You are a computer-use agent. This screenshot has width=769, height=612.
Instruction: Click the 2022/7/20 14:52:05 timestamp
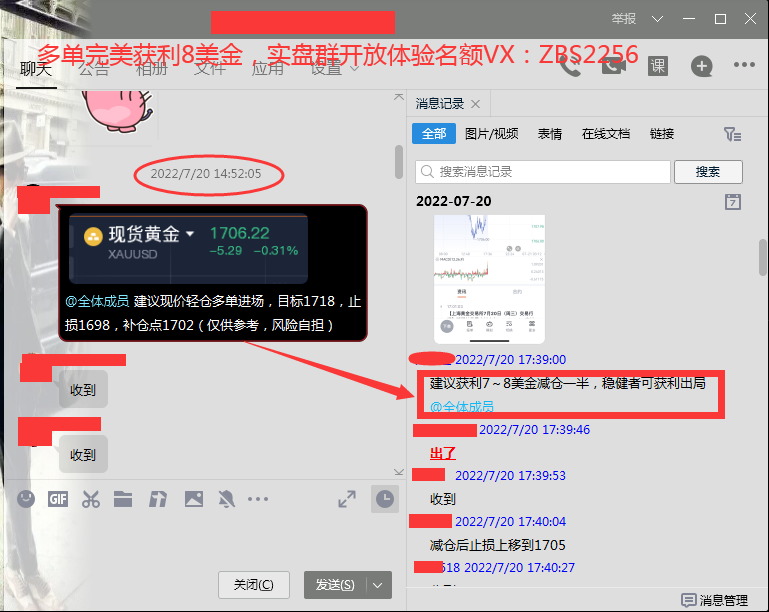pos(205,174)
